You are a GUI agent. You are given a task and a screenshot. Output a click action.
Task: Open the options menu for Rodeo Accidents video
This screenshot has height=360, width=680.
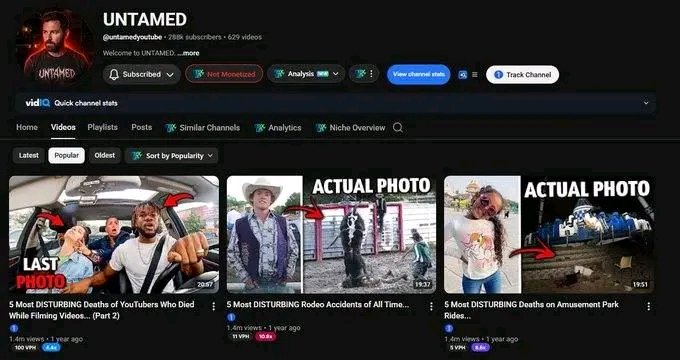431,307
